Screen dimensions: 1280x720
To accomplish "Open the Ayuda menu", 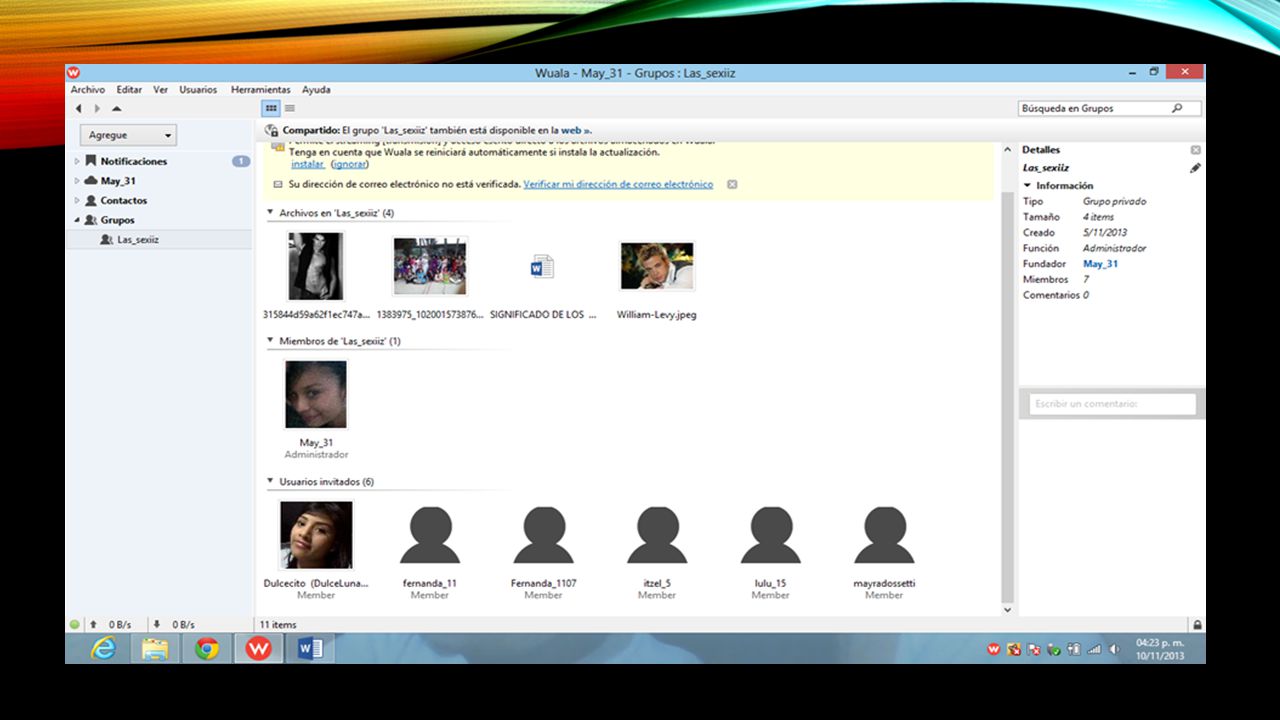I will pyautogui.click(x=316, y=89).
